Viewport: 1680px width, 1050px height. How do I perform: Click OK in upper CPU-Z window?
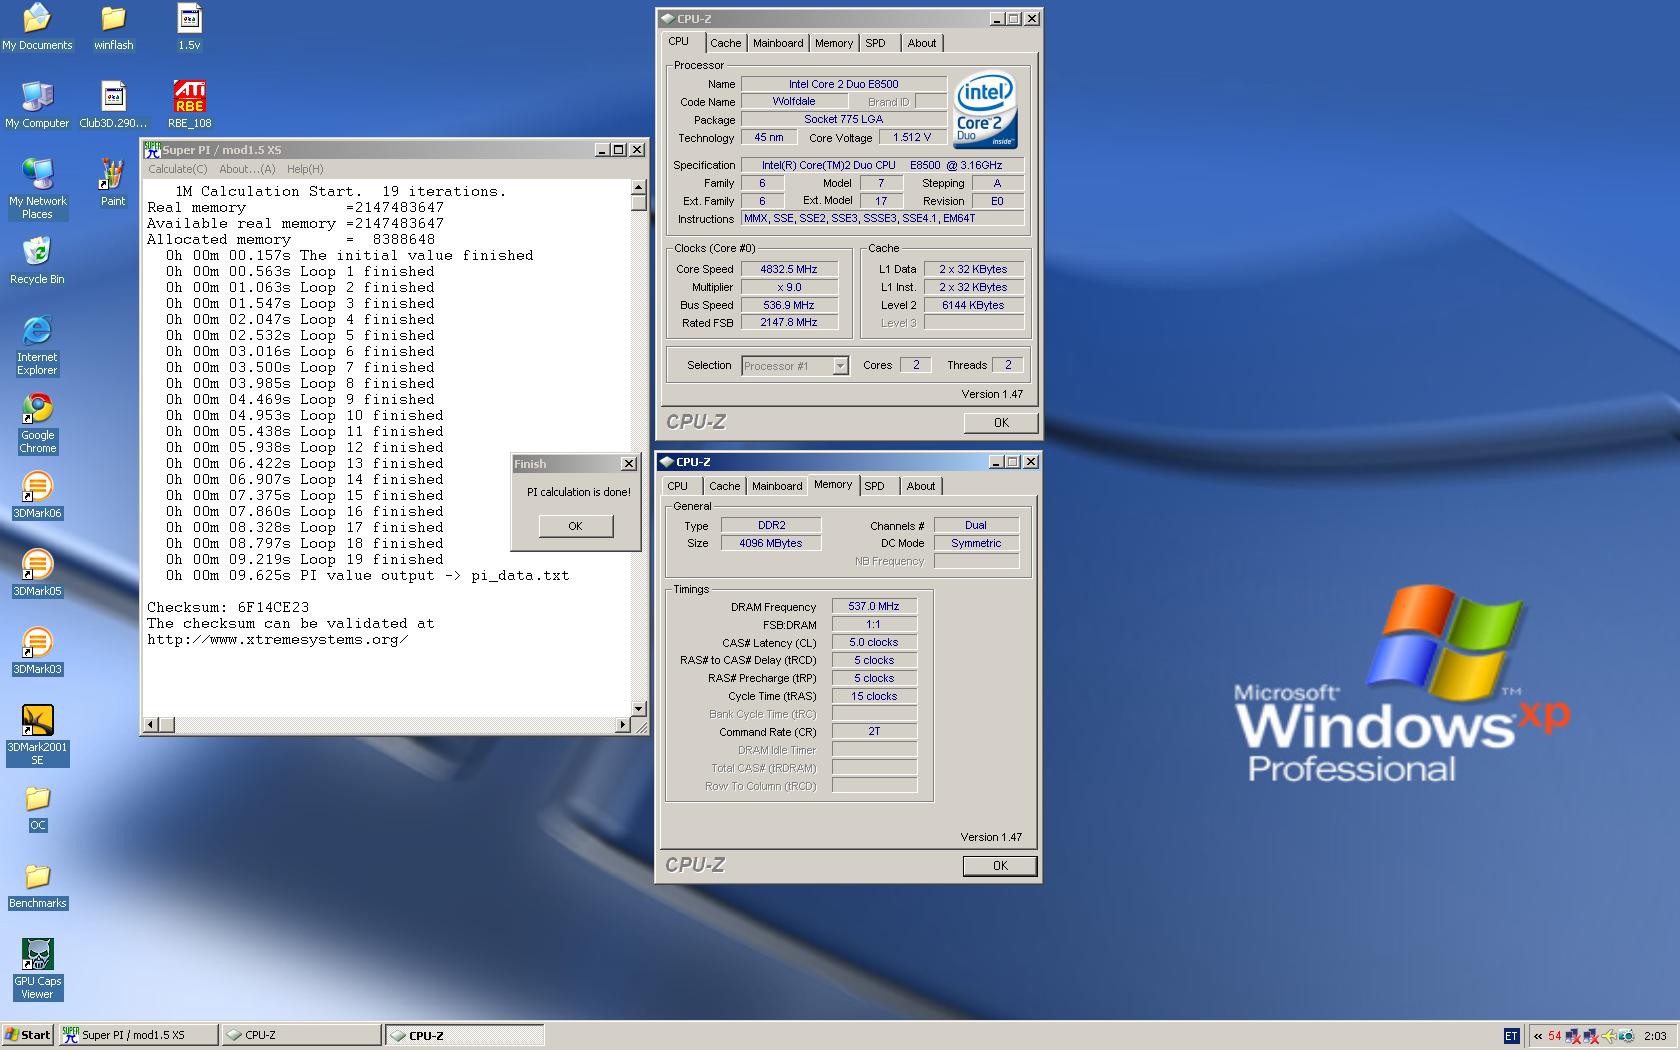1001,423
